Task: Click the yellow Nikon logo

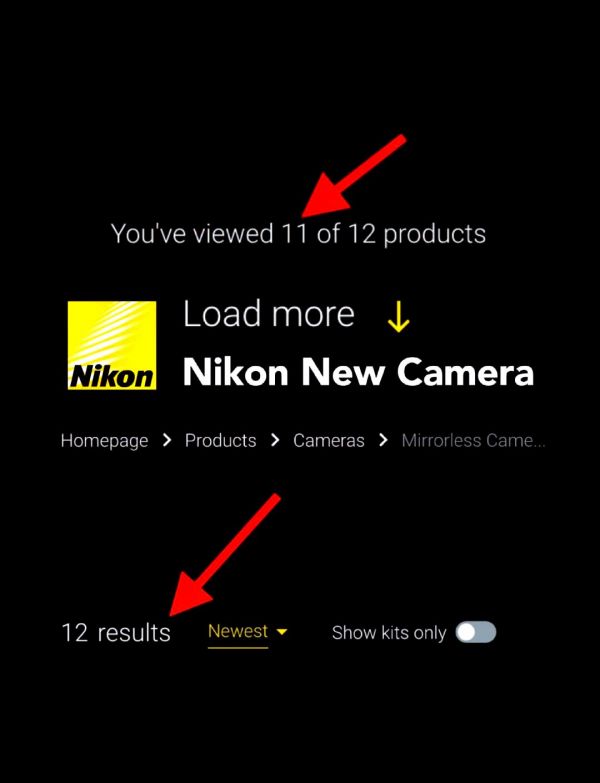Action: click(x=112, y=345)
